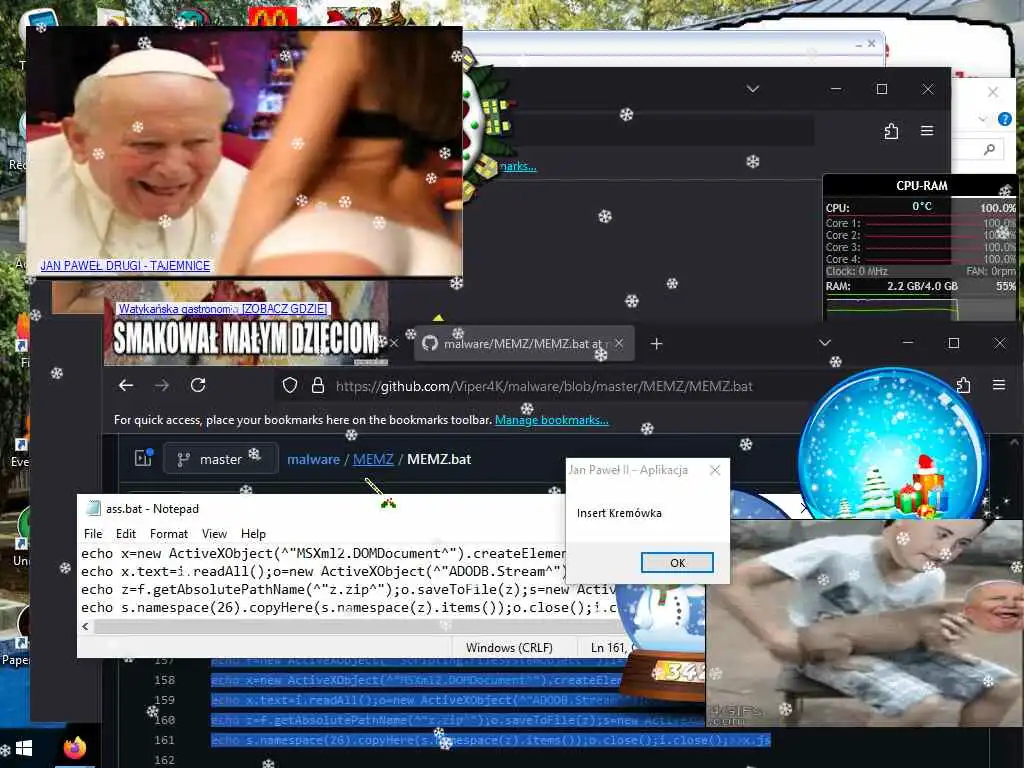This screenshot has width=1024, height=768.
Task: Click Windows (CRLF) in Notepad status bar
Action: click(509, 647)
